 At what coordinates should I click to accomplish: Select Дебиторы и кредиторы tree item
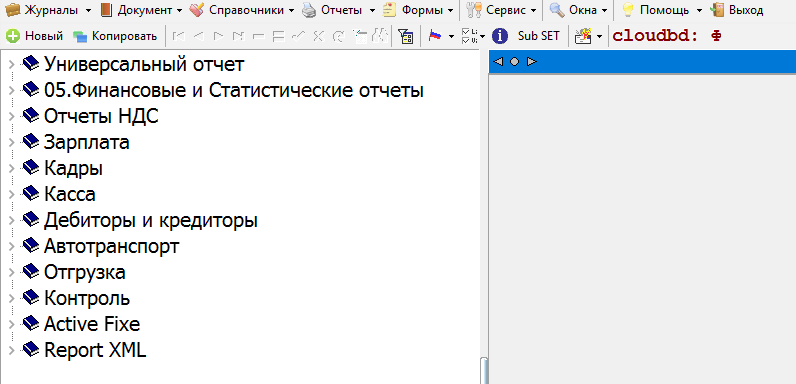click(x=151, y=220)
